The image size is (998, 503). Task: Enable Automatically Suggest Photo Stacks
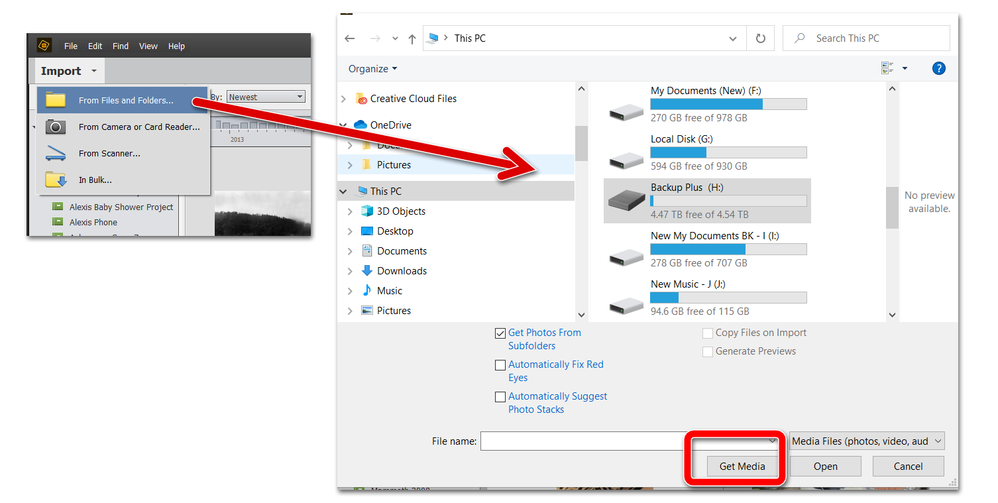[500, 397]
